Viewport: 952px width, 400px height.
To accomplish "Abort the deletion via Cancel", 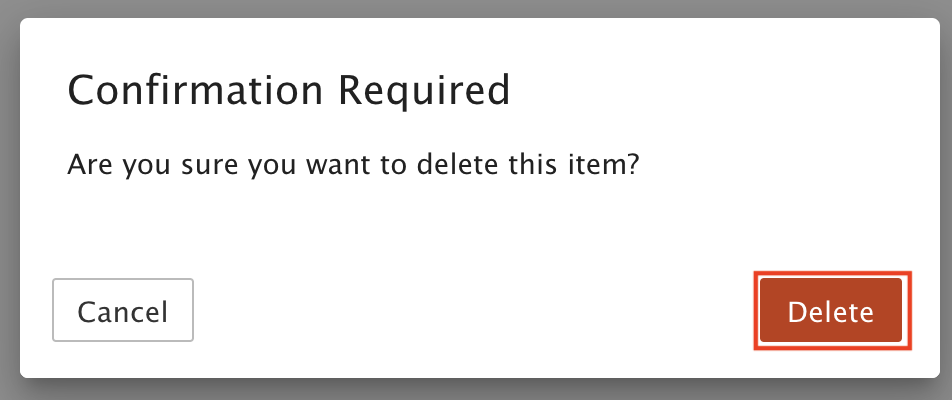I will [x=123, y=310].
